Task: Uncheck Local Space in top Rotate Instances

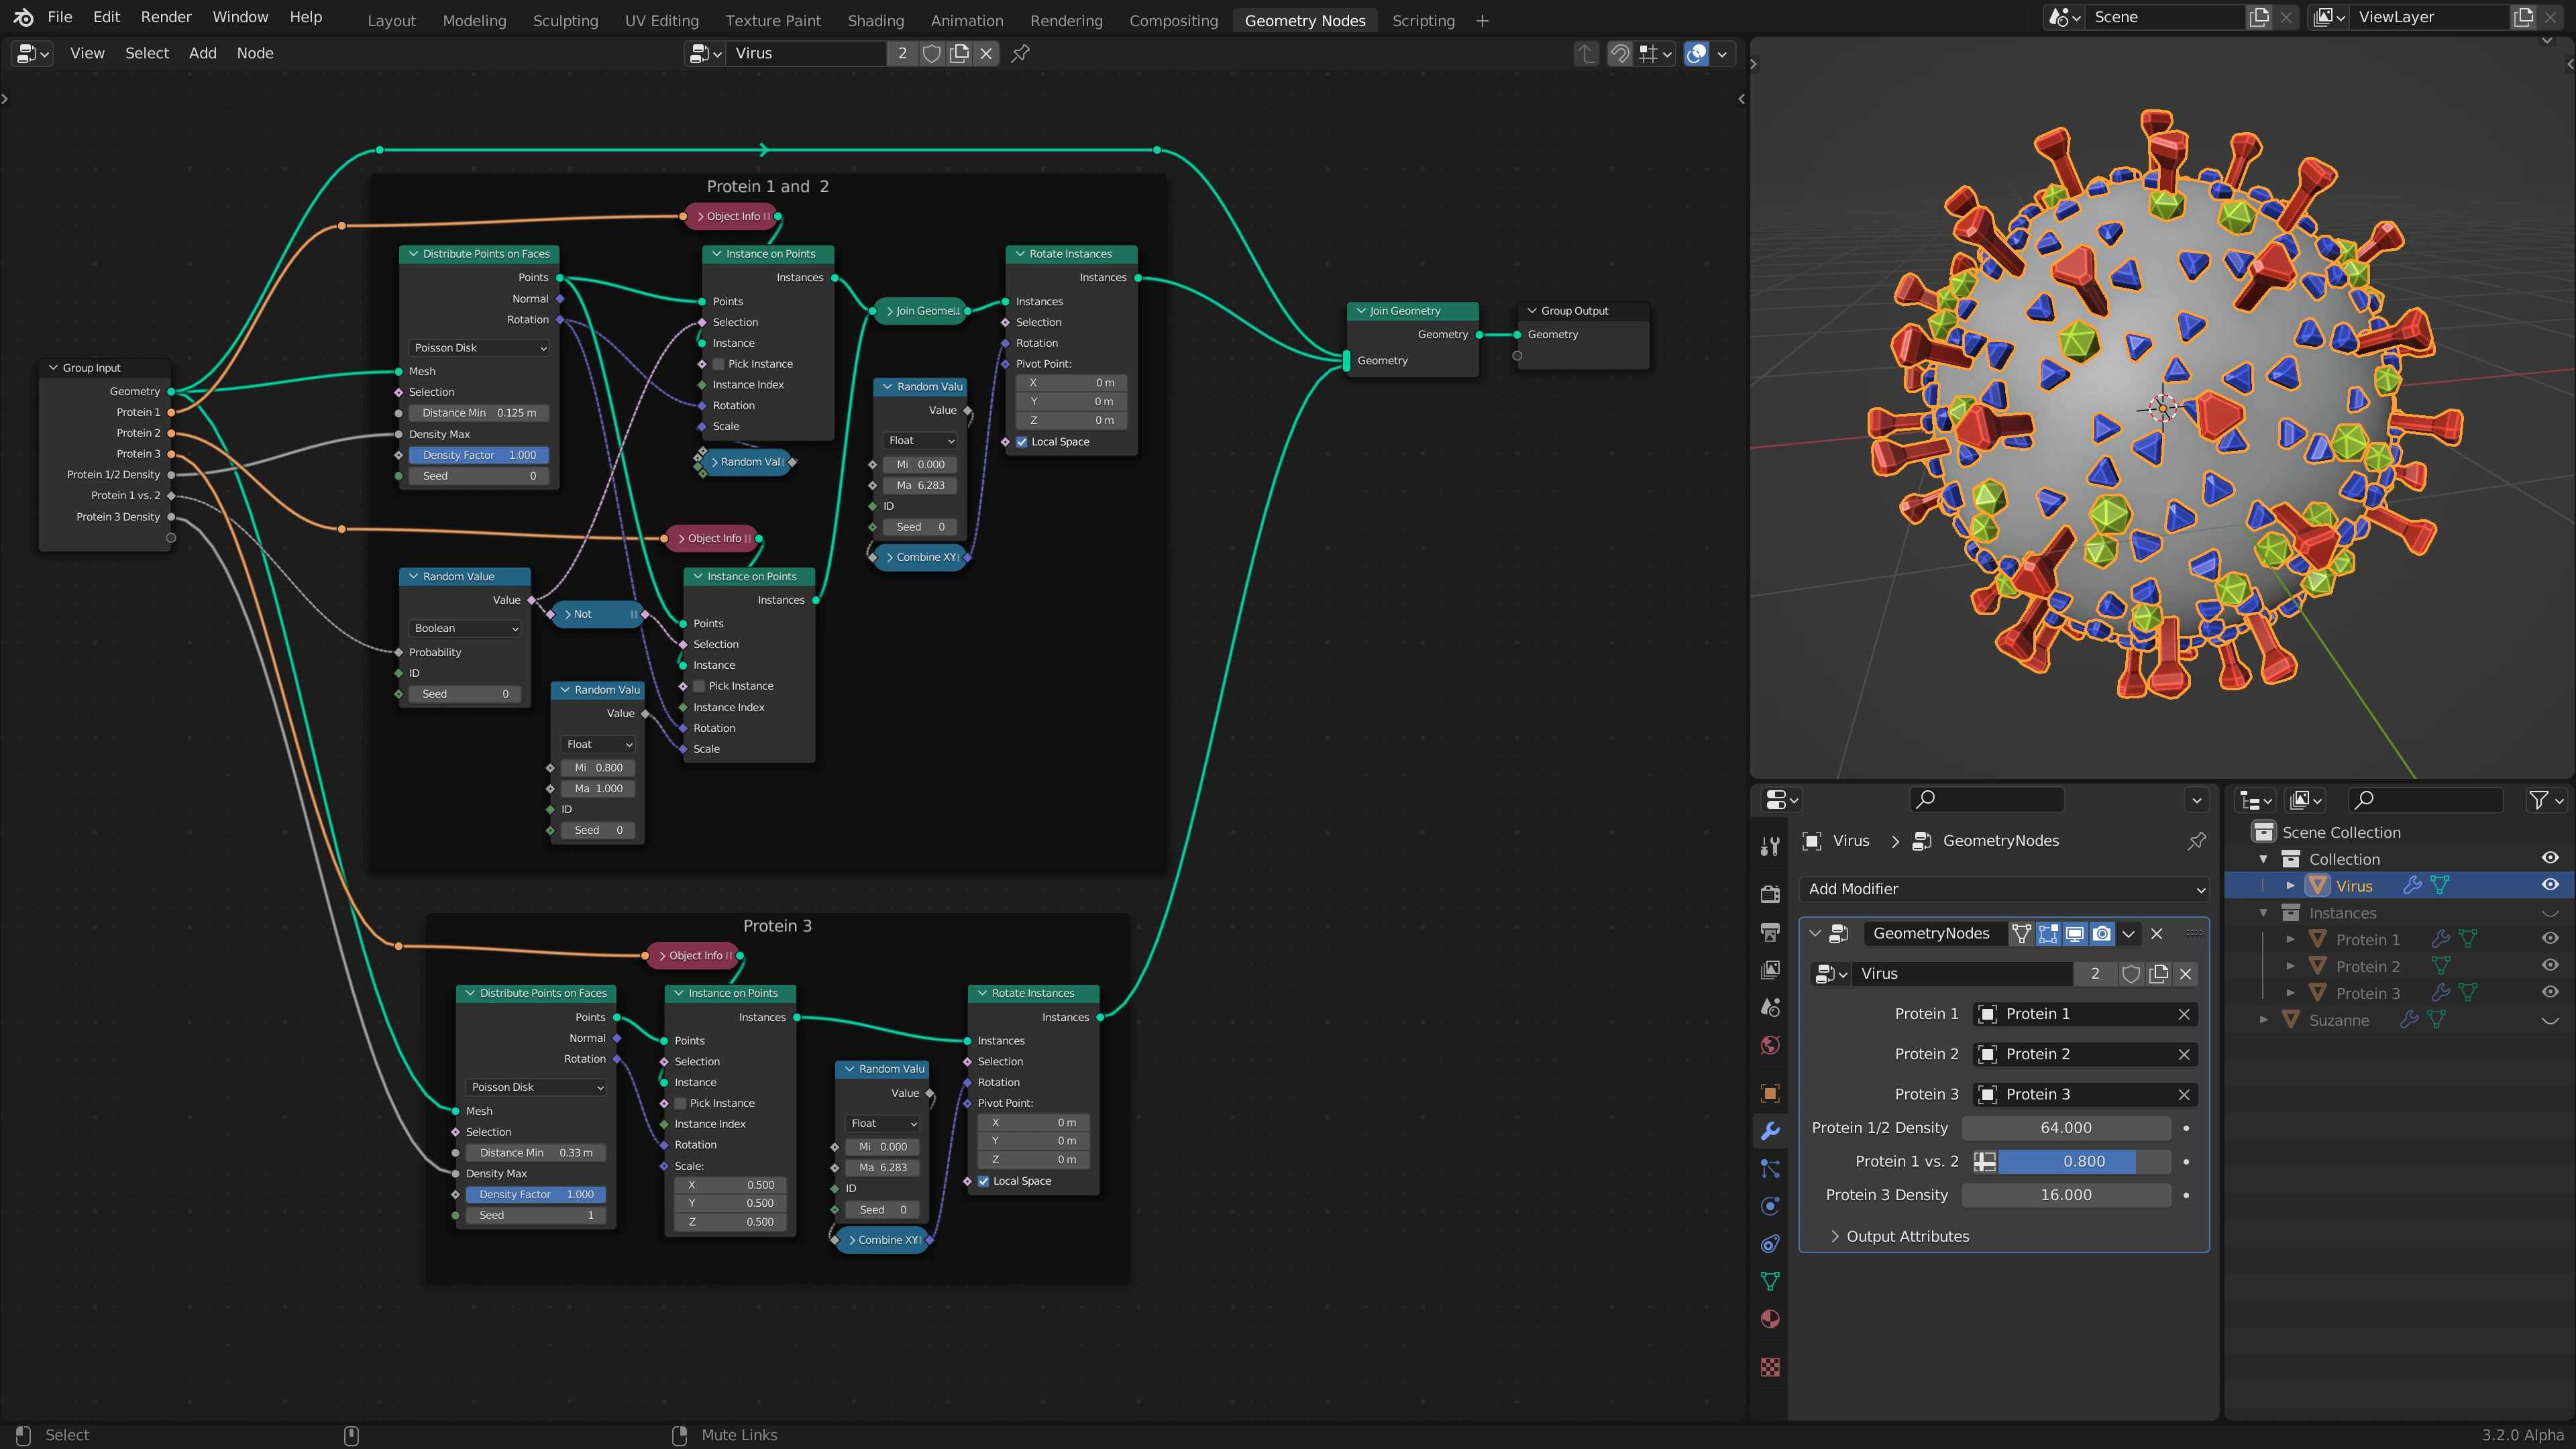Action: coord(1022,441)
